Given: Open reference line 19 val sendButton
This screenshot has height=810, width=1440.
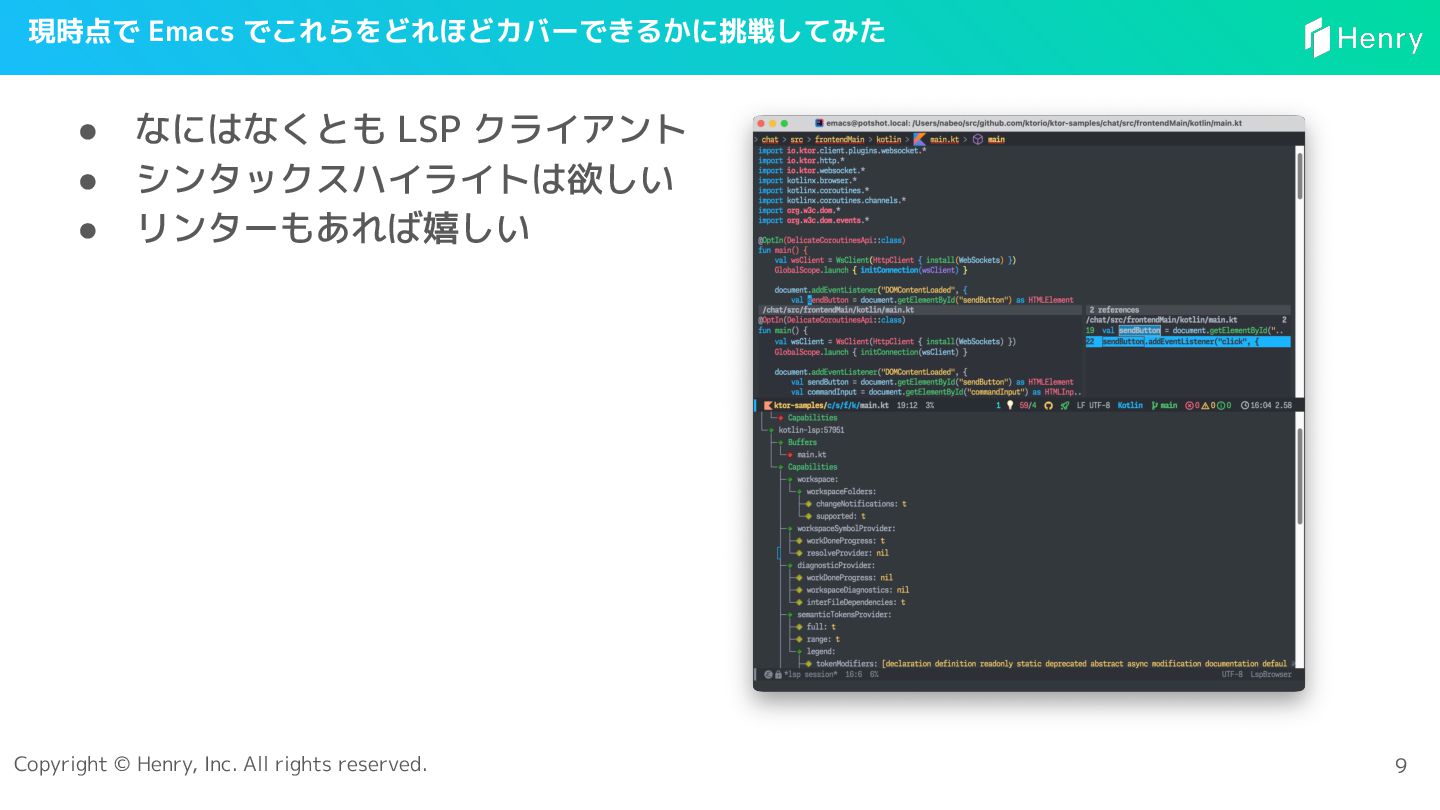Looking at the screenshot, I should (x=1188, y=330).
